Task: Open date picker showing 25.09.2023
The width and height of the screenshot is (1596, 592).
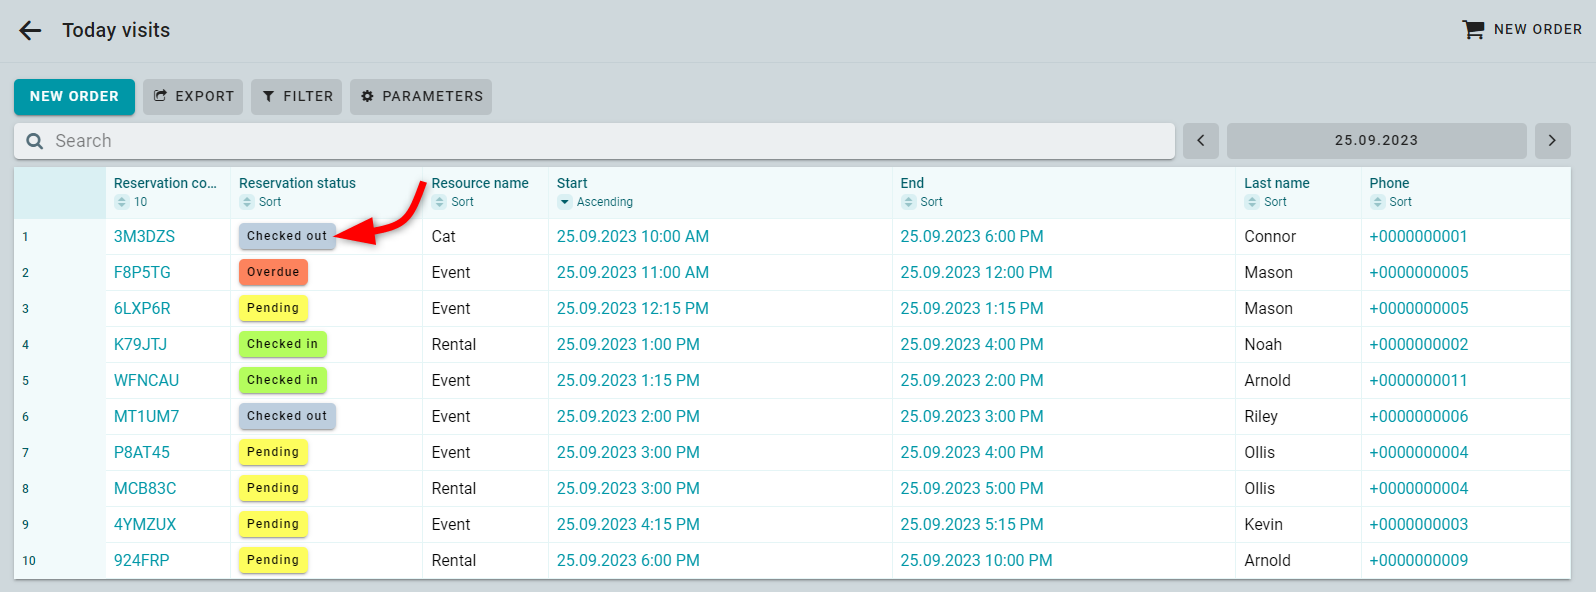Action: tap(1376, 141)
